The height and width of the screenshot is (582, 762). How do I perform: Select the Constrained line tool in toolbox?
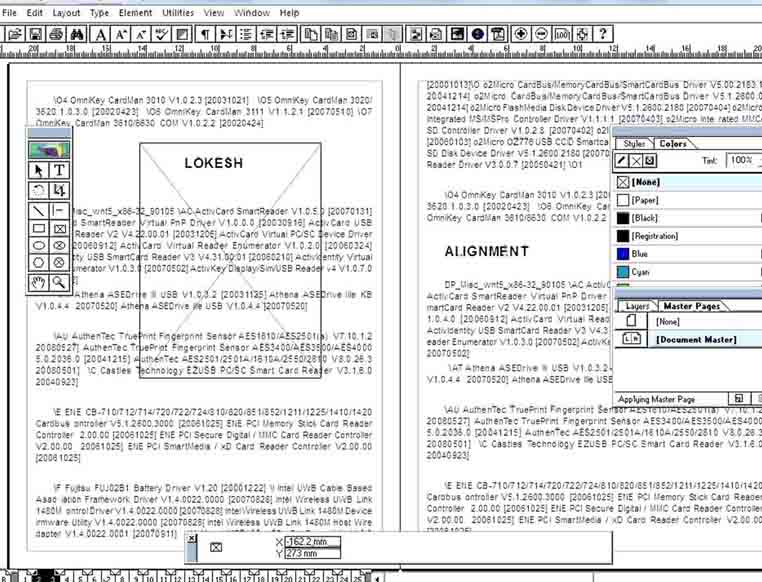(x=59, y=211)
